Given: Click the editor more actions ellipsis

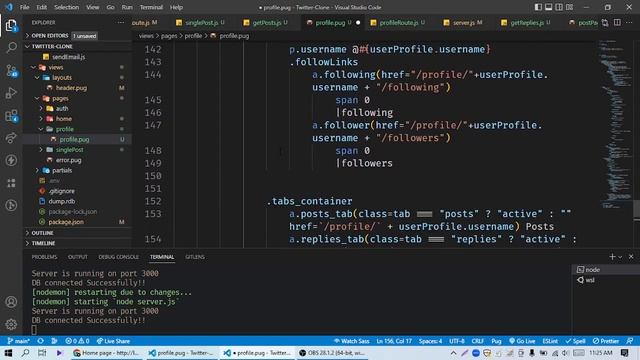Looking at the screenshot, I should (629, 23).
